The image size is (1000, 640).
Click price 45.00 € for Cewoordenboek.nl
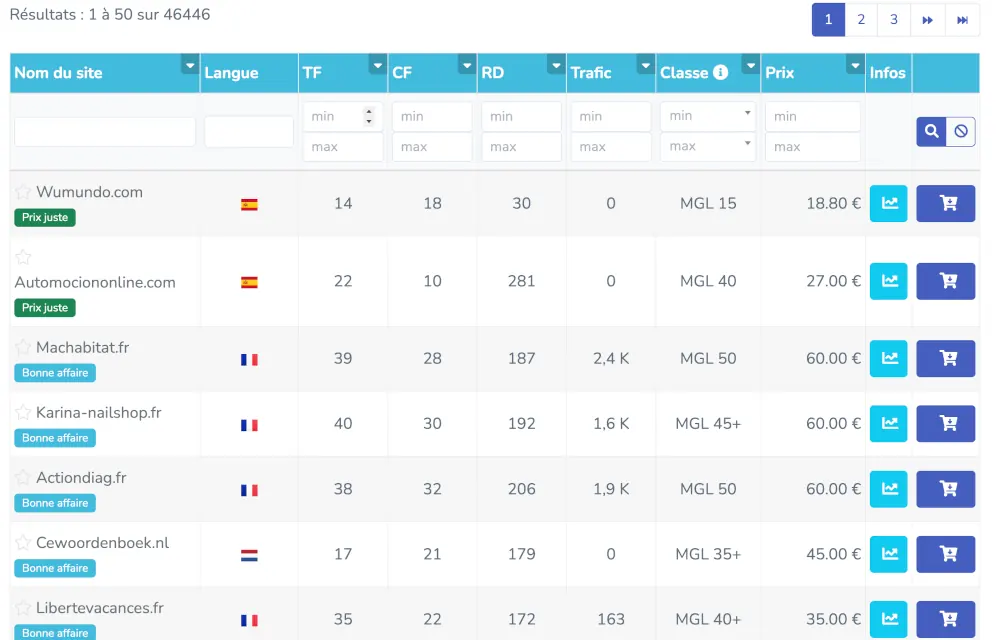pyautogui.click(x=833, y=554)
